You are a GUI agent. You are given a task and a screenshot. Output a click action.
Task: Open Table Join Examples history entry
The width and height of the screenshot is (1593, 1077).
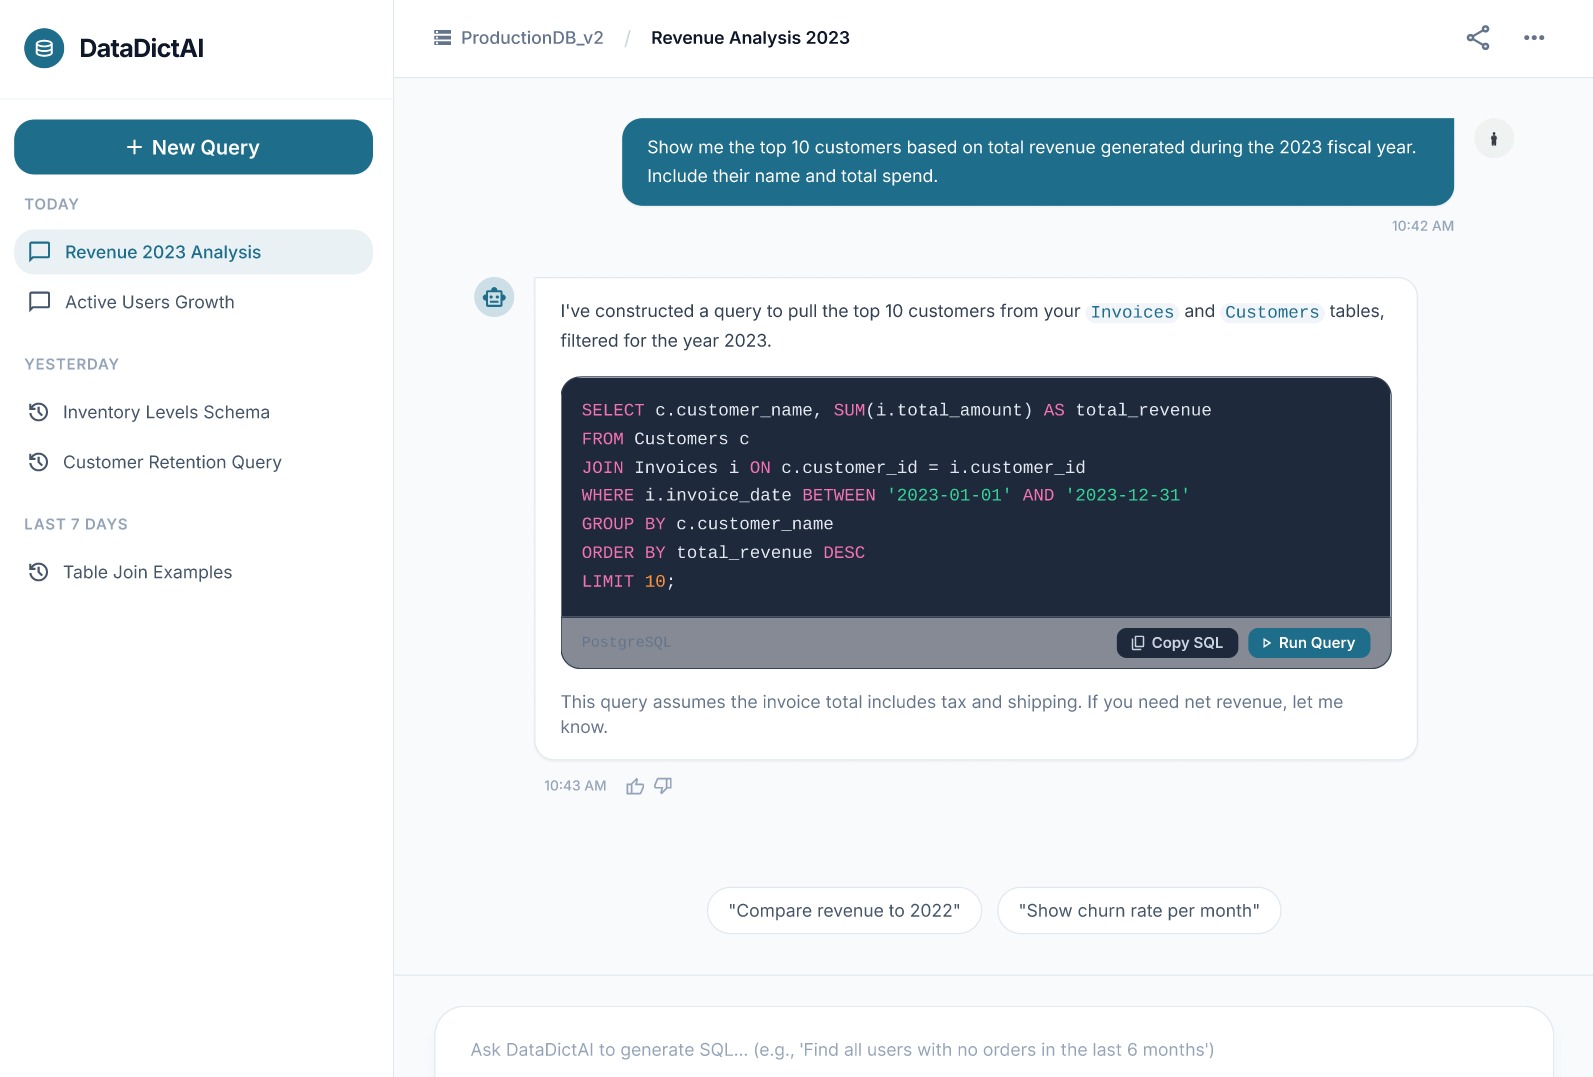147,572
